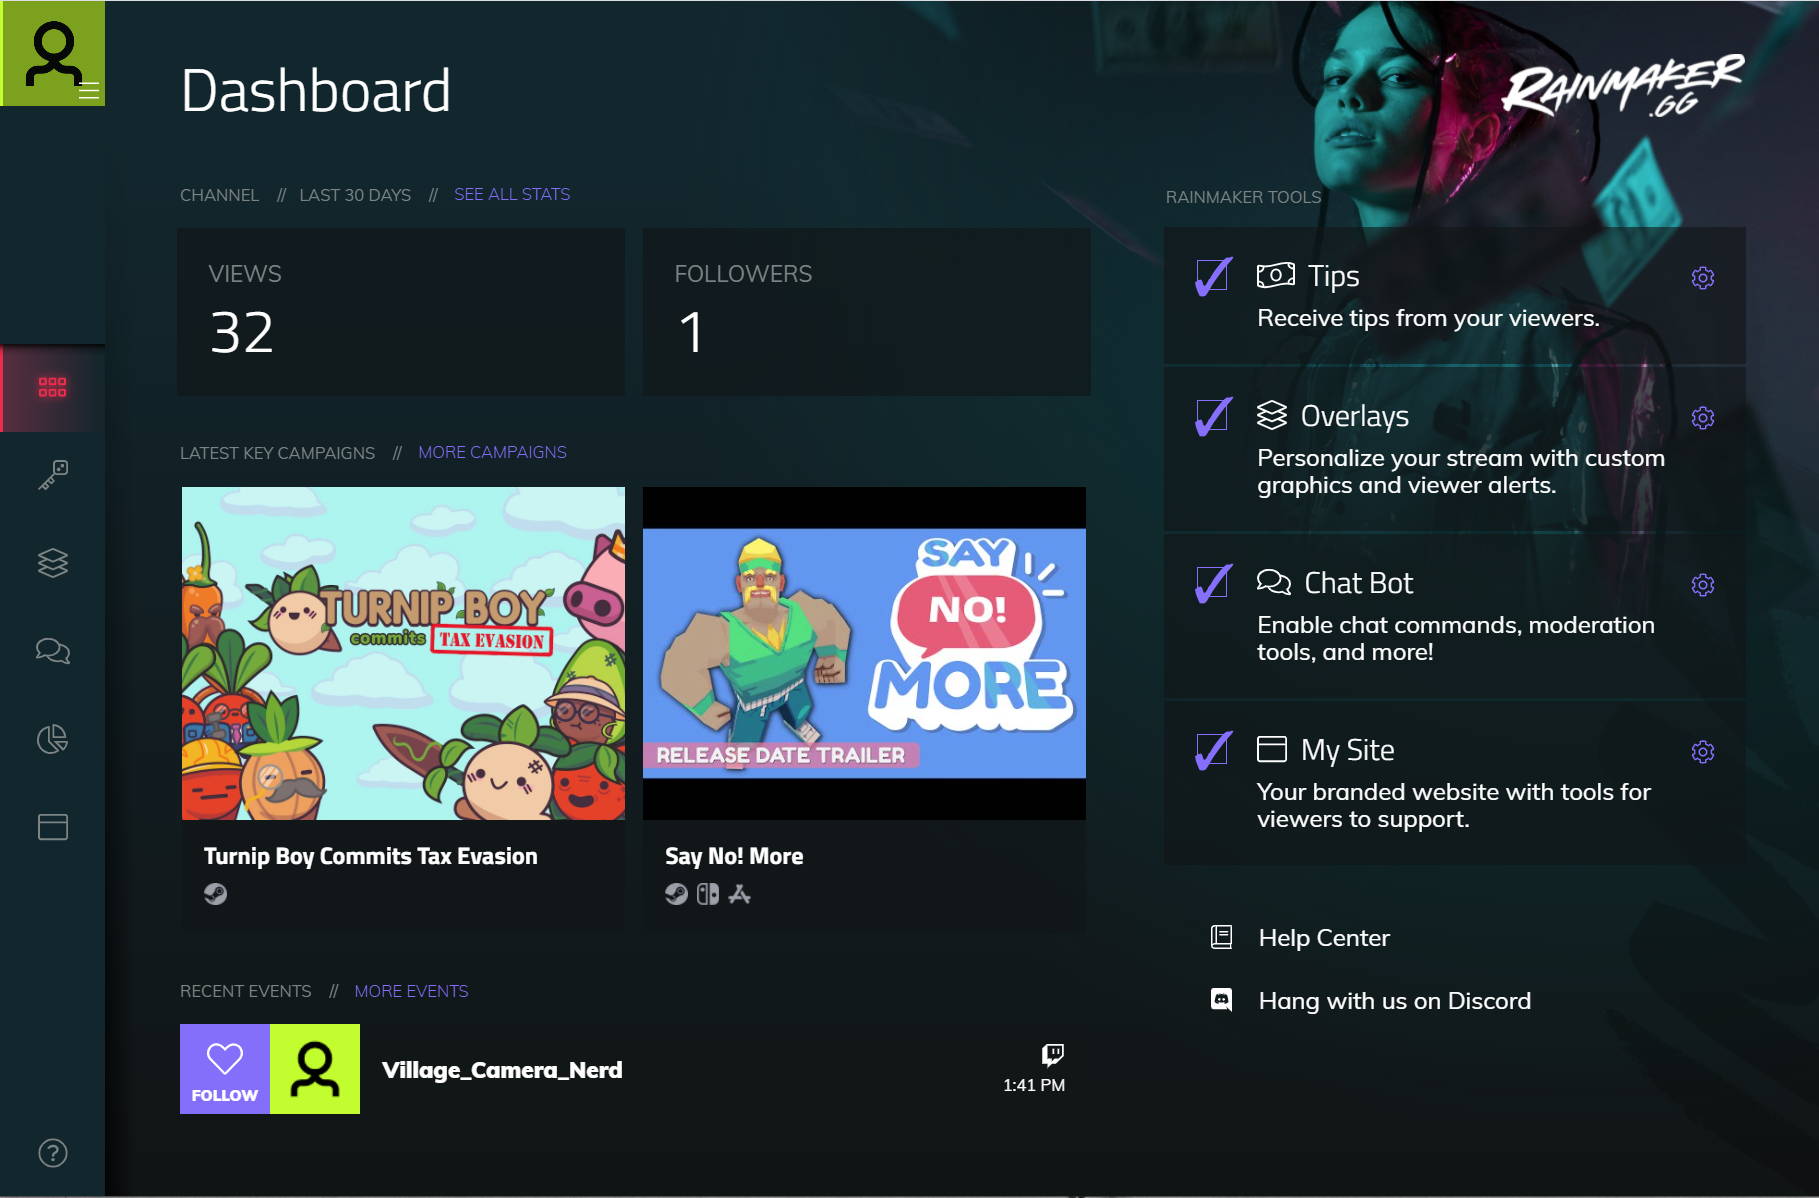Click RECENT EVENTS label

(245, 991)
